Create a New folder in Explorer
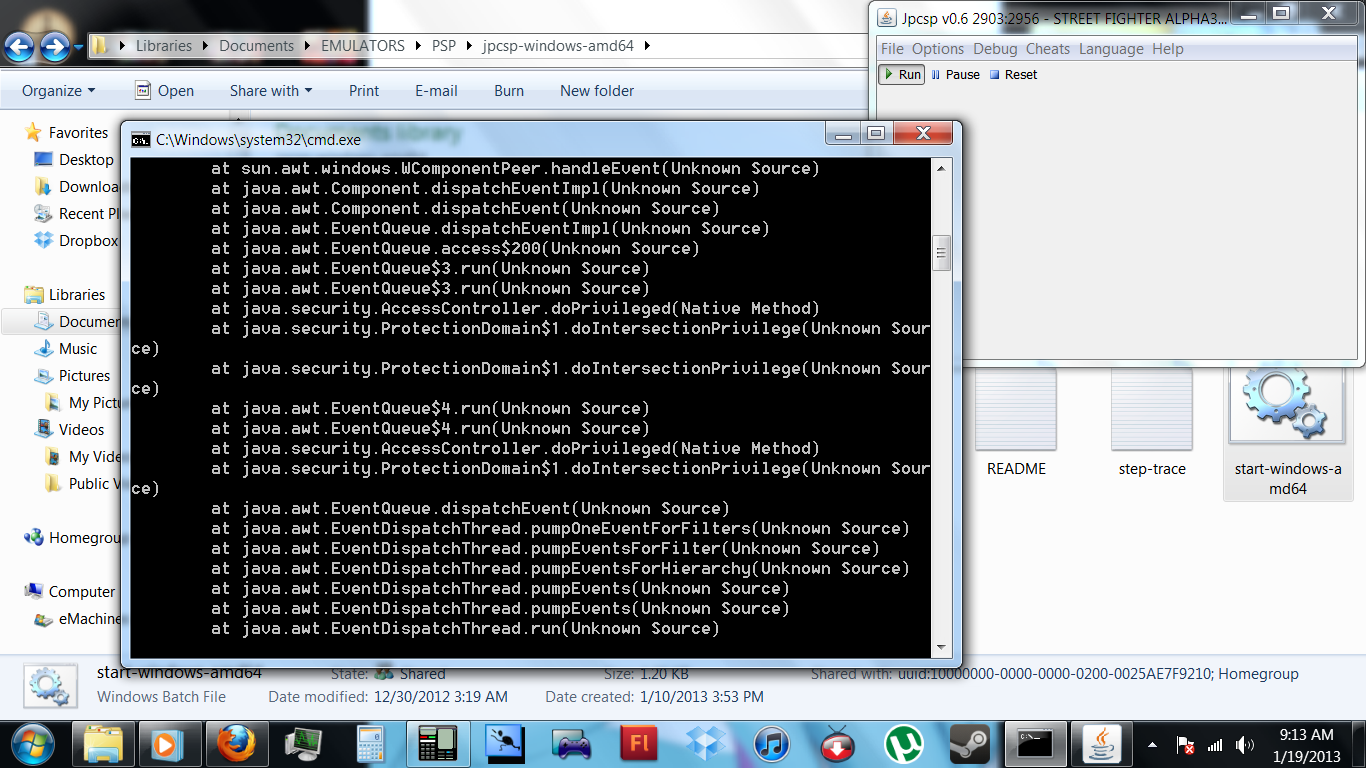 point(597,91)
